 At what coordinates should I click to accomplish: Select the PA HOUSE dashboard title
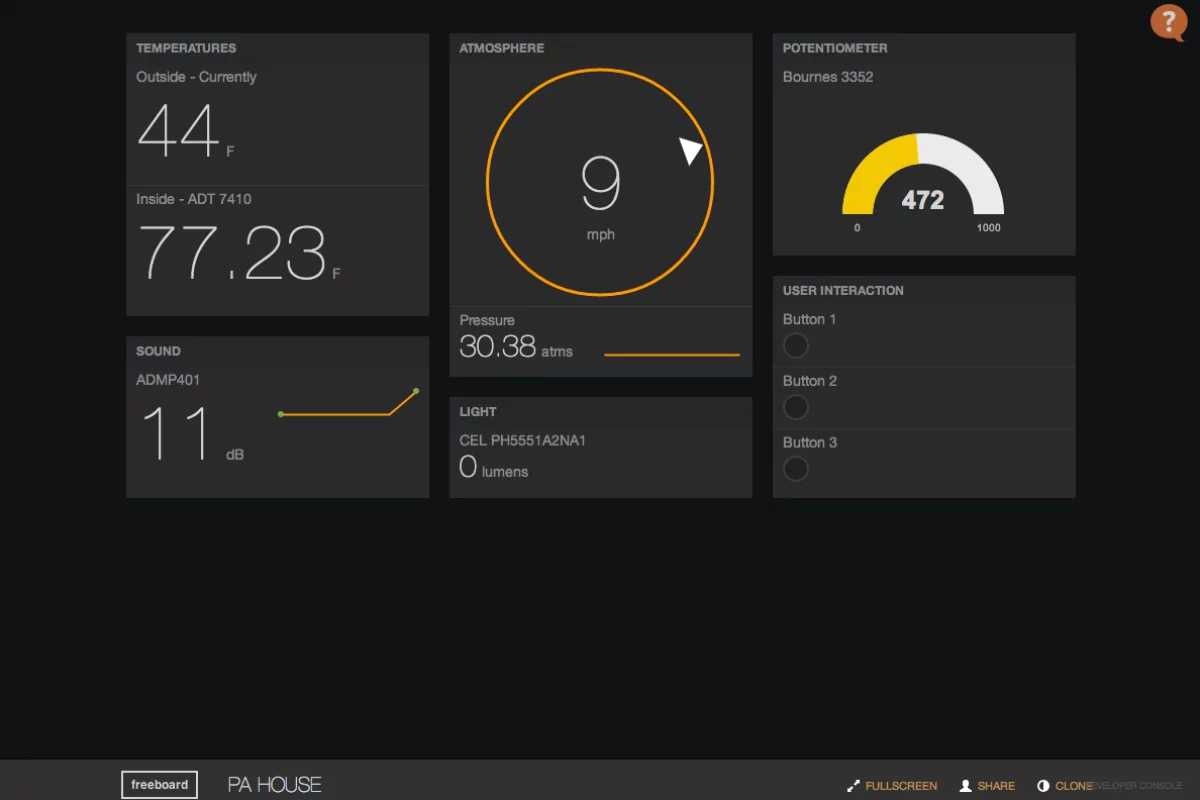point(274,785)
